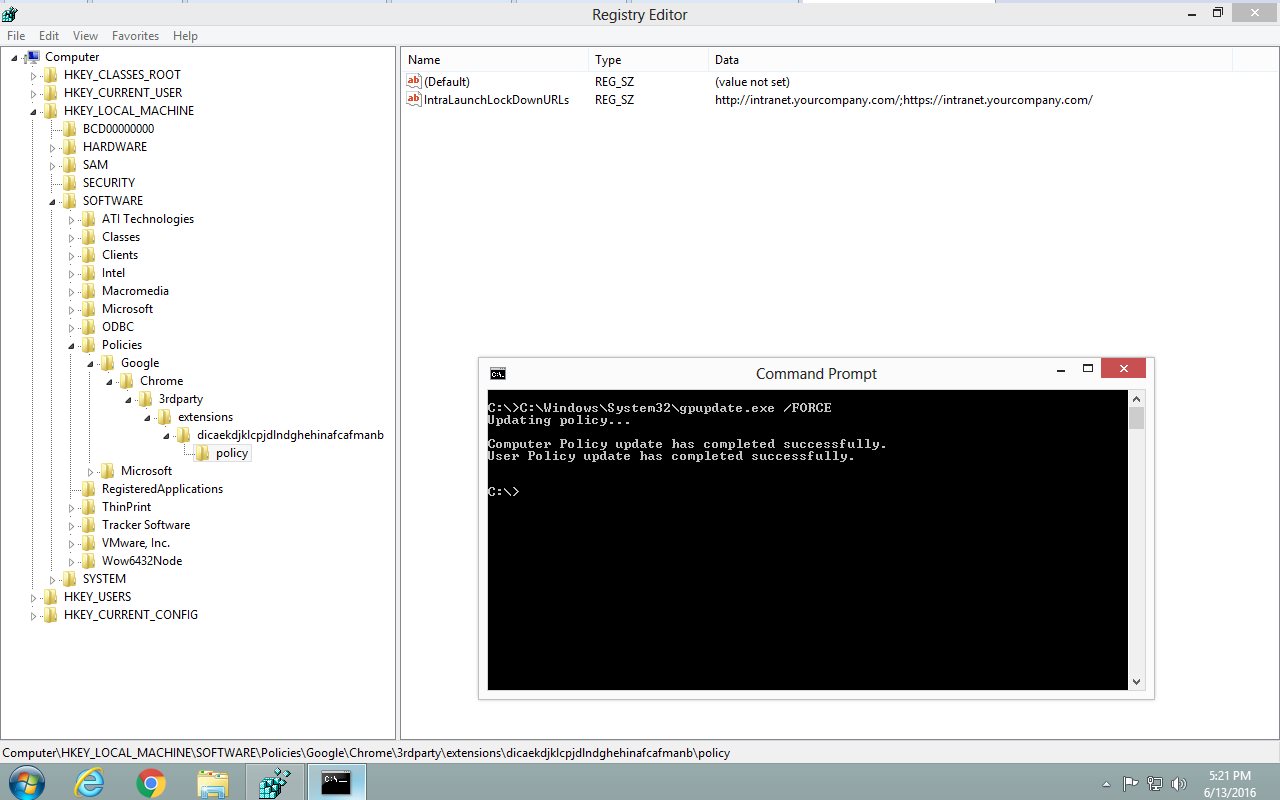Viewport: 1280px width, 800px height.
Task: Click the Computer icon in tree
Action: (32, 57)
